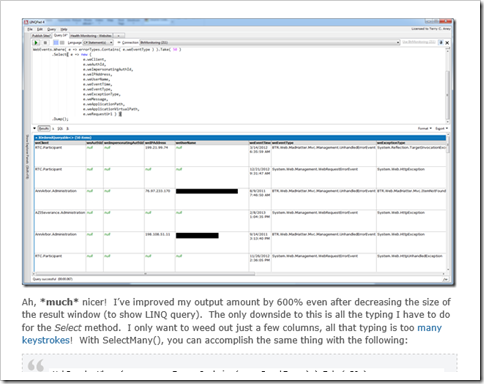Open the Format dropdown in results bar
The image size is (484, 384).
pyautogui.click(x=425, y=129)
